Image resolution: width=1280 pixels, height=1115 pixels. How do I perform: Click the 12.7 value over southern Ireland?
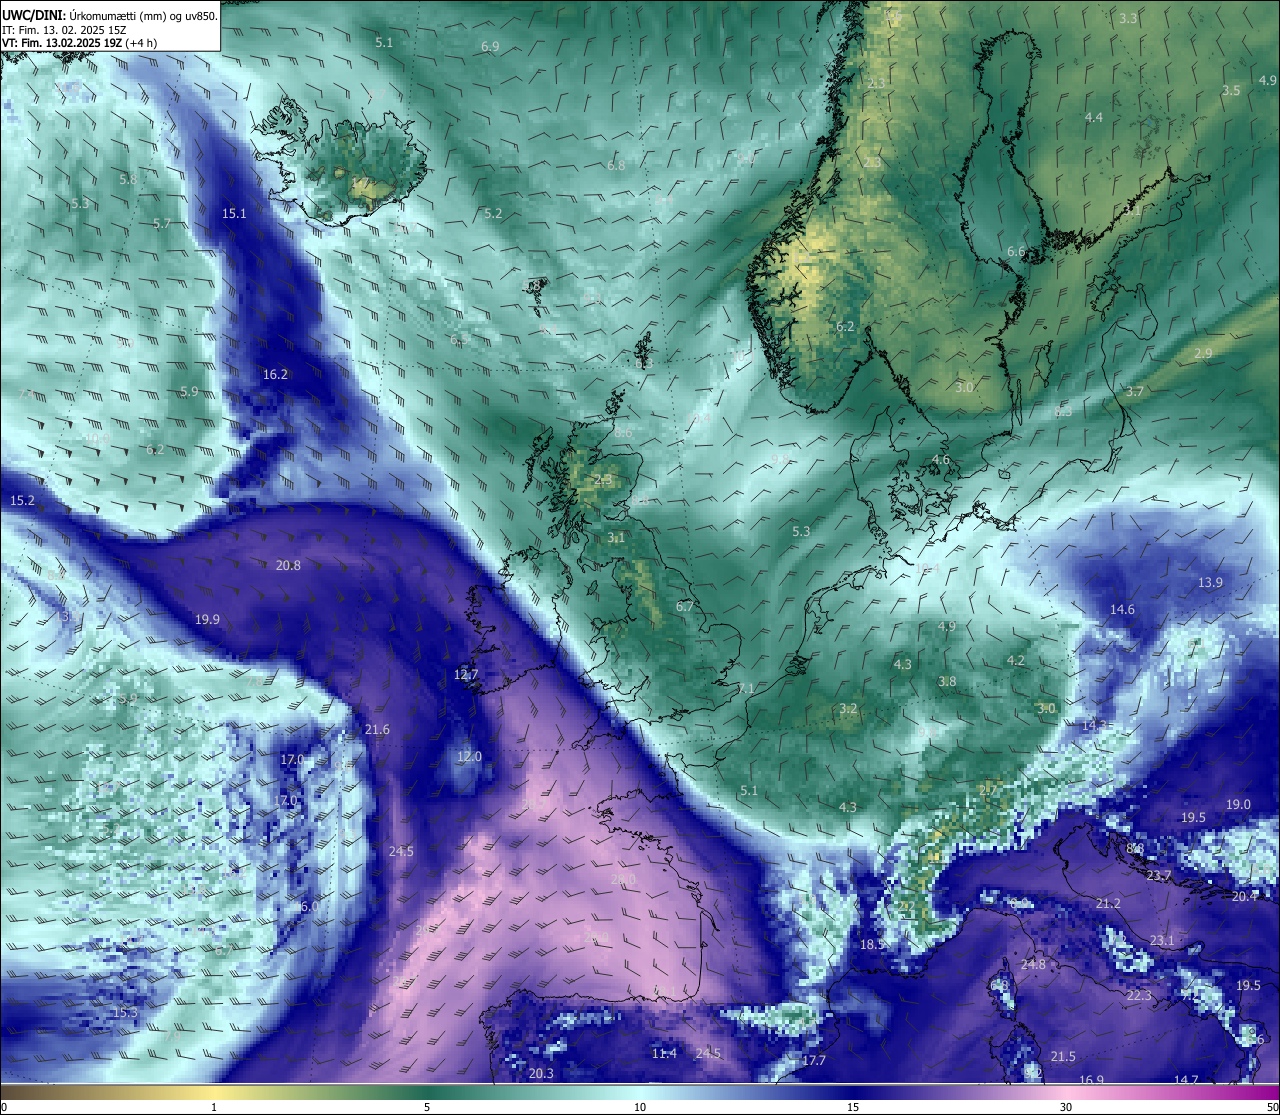(466, 674)
